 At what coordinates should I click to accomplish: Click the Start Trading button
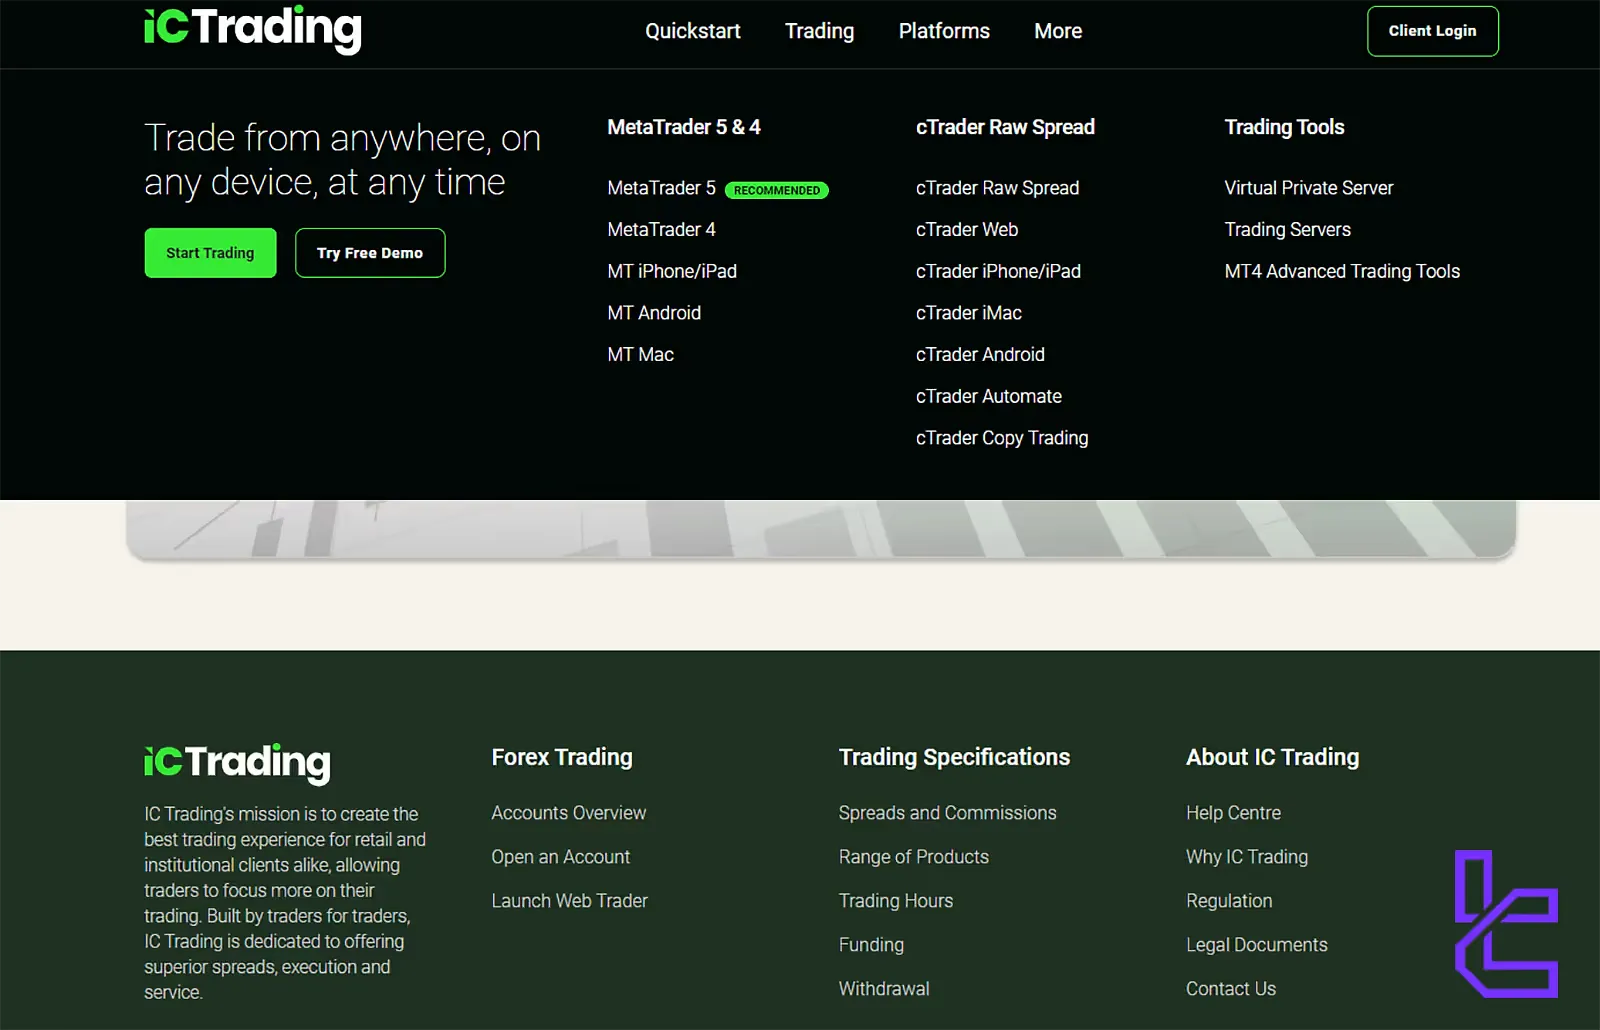pos(210,253)
